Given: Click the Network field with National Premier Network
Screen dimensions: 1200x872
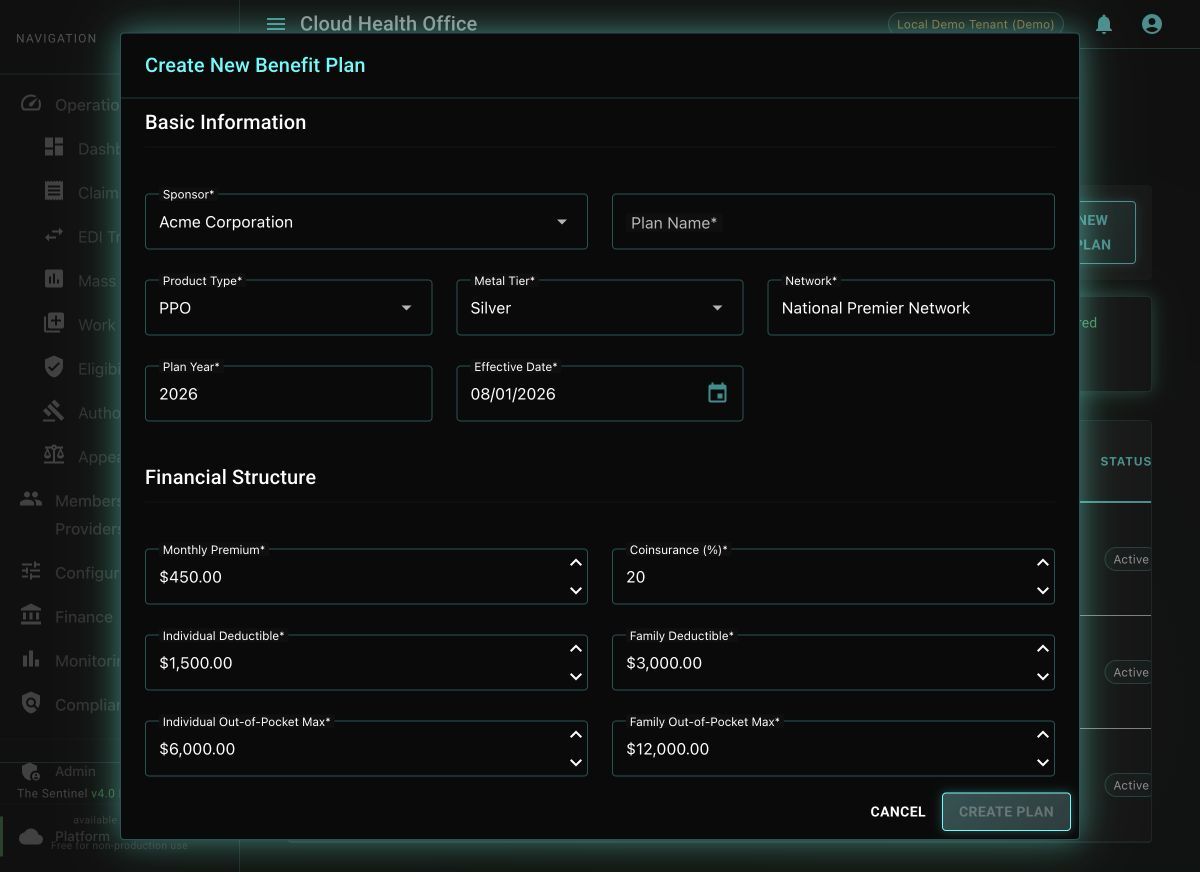Looking at the screenshot, I should pyautogui.click(x=911, y=308).
